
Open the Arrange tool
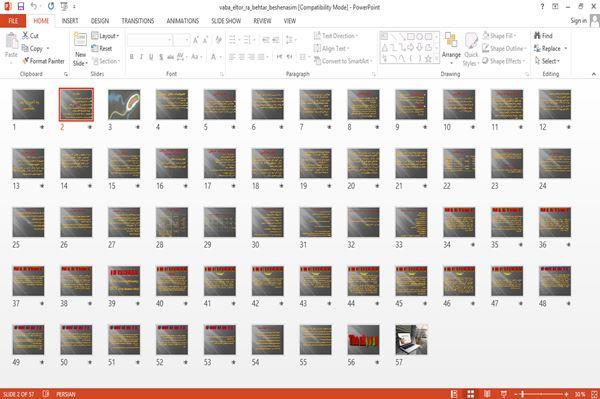451,49
